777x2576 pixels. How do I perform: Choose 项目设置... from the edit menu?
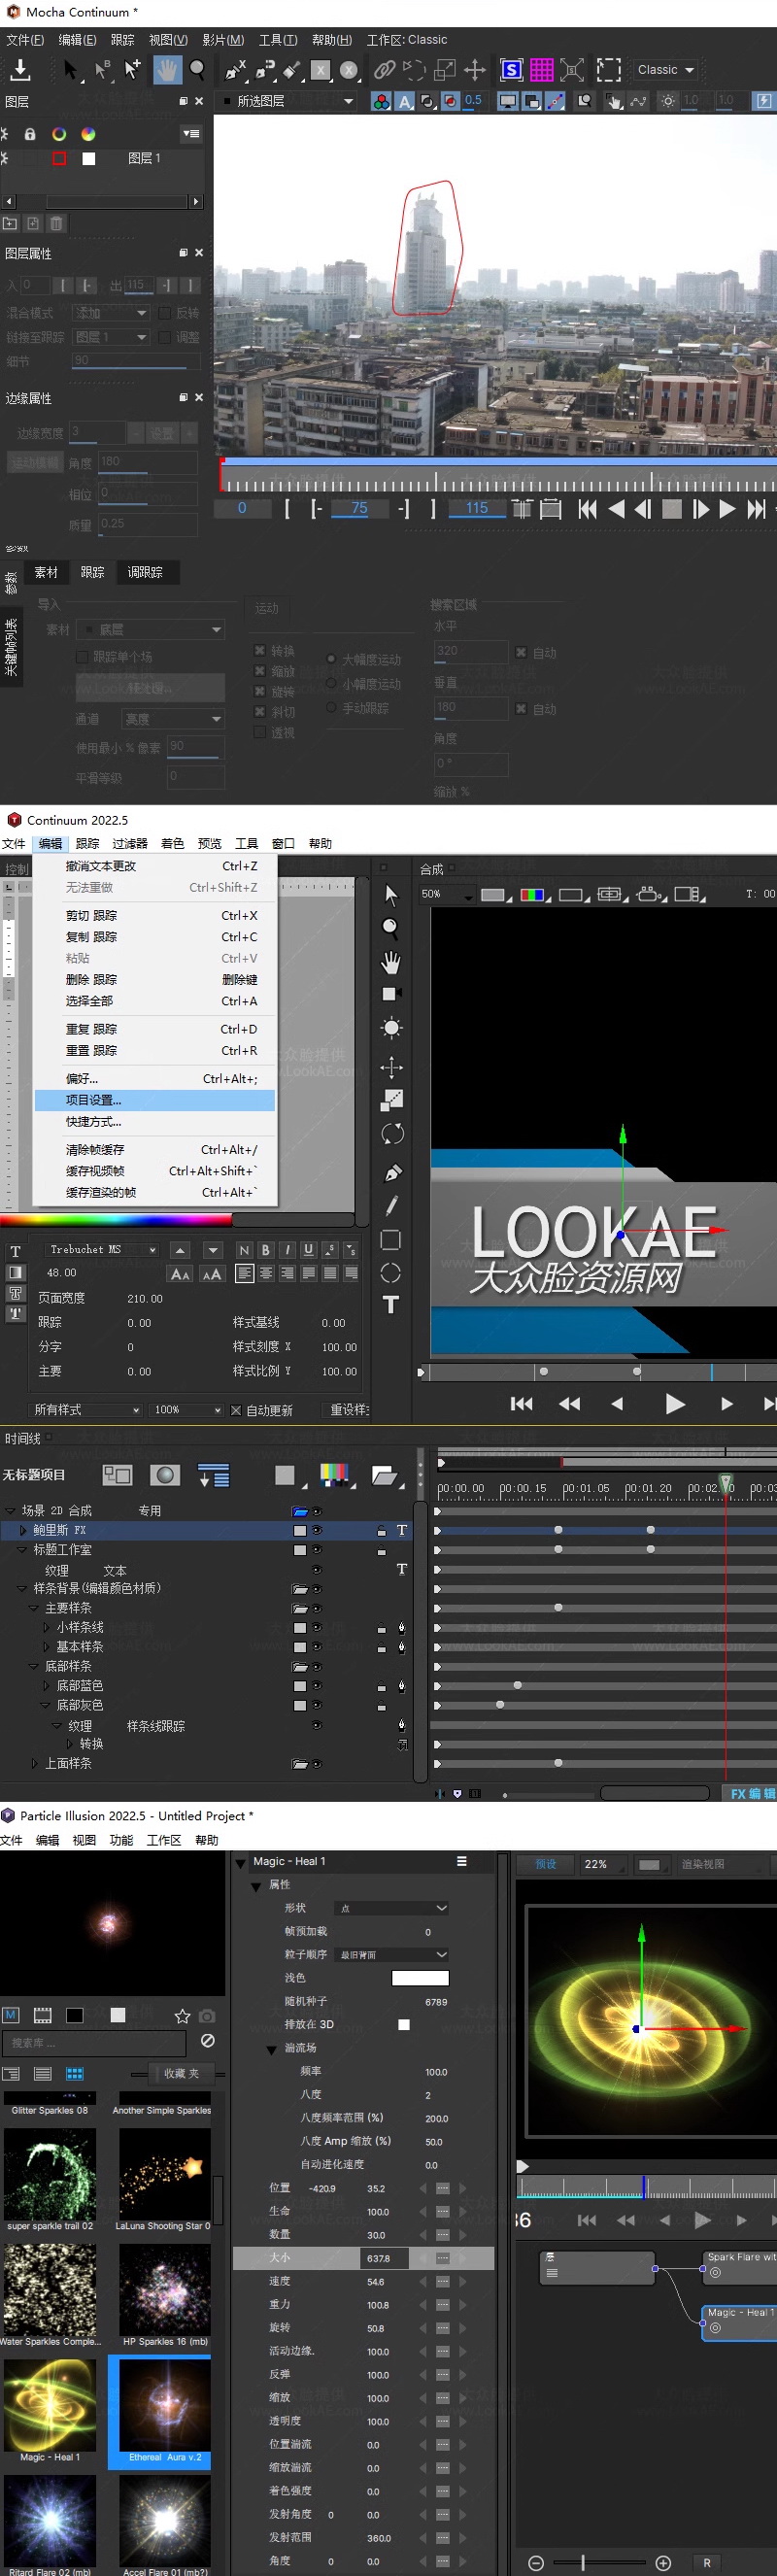click(93, 1100)
